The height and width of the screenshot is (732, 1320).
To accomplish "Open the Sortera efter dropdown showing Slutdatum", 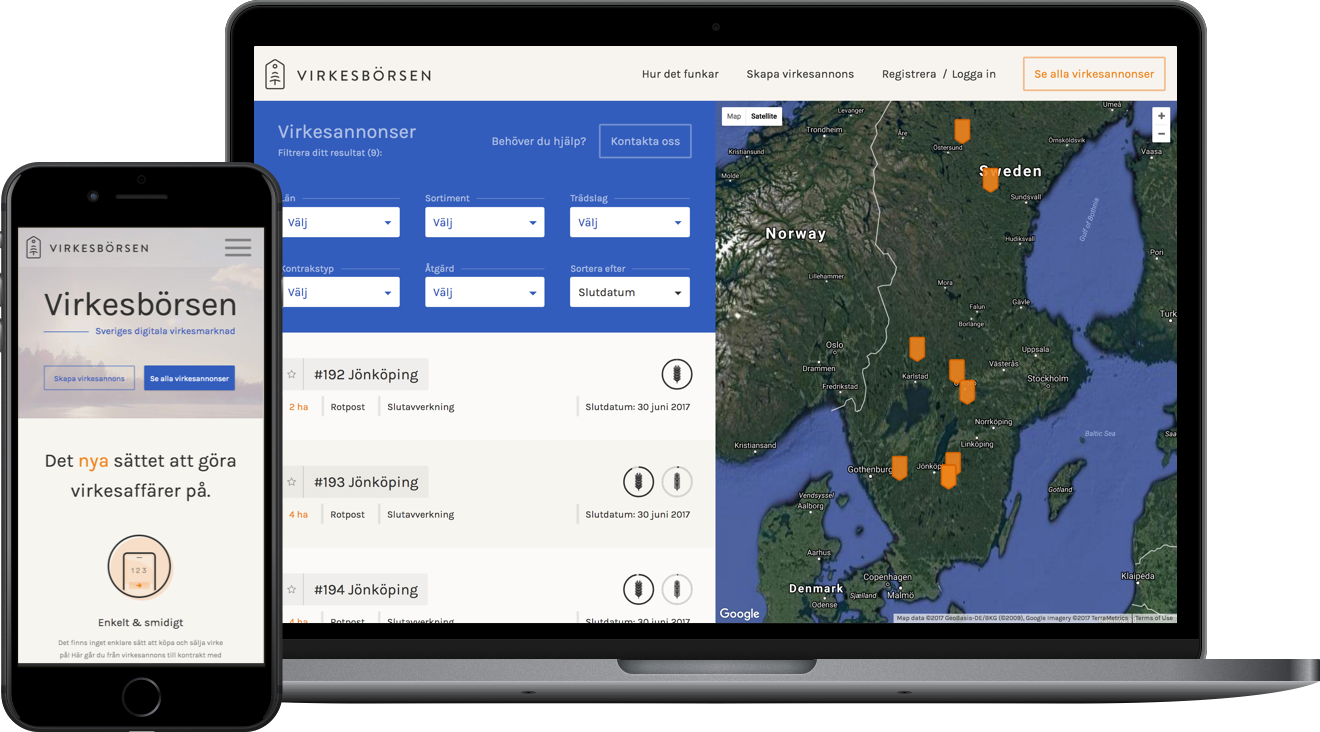I will (x=629, y=293).
